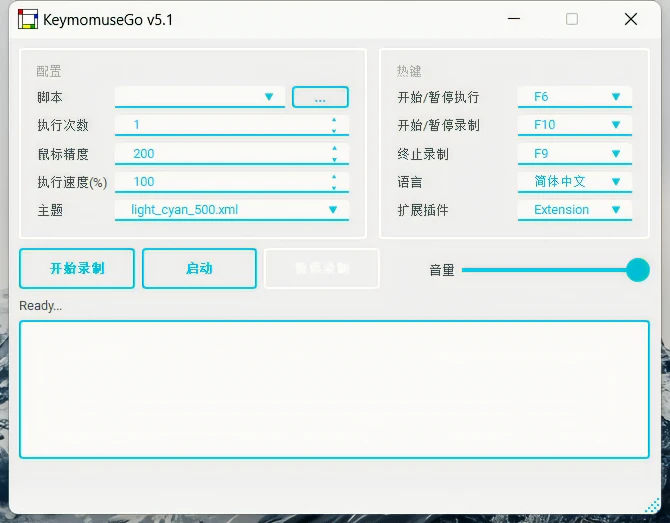
Task: Click the 热键 group title
Action: (x=409, y=71)
